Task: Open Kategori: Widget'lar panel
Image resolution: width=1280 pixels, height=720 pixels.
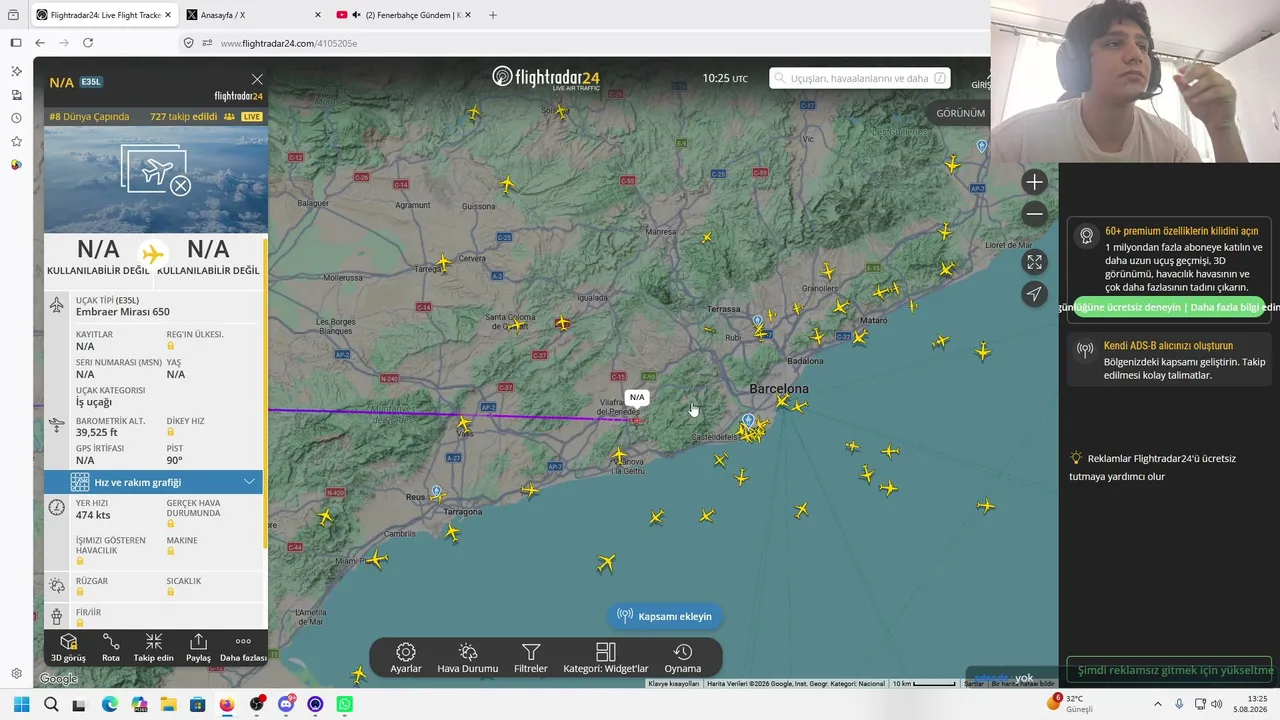Action: 606,659
